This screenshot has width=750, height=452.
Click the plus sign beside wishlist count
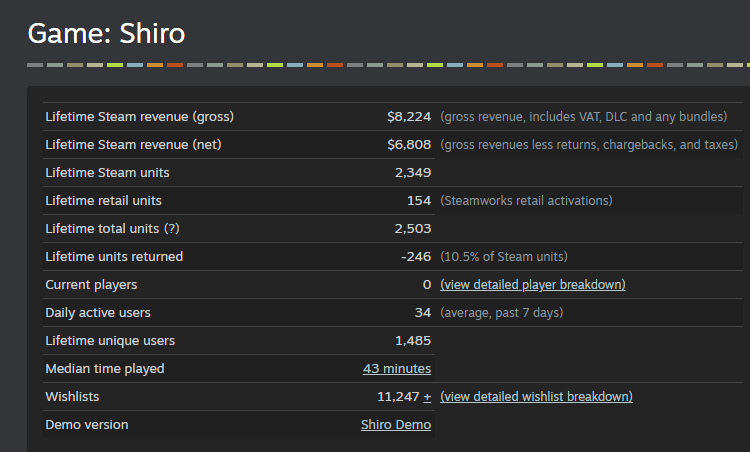(428, 397)
